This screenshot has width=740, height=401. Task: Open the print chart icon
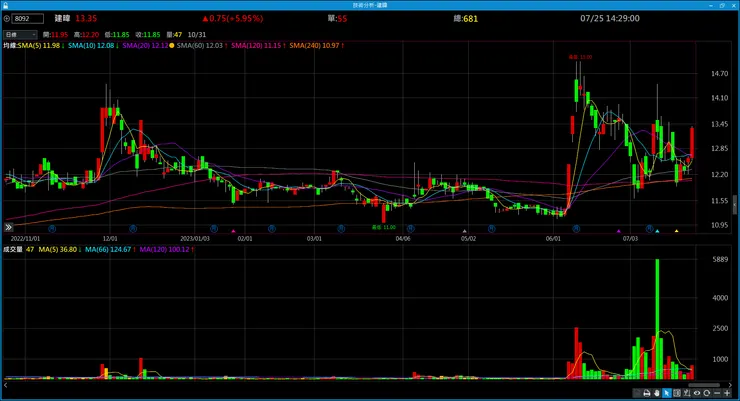tap(647, 393)
